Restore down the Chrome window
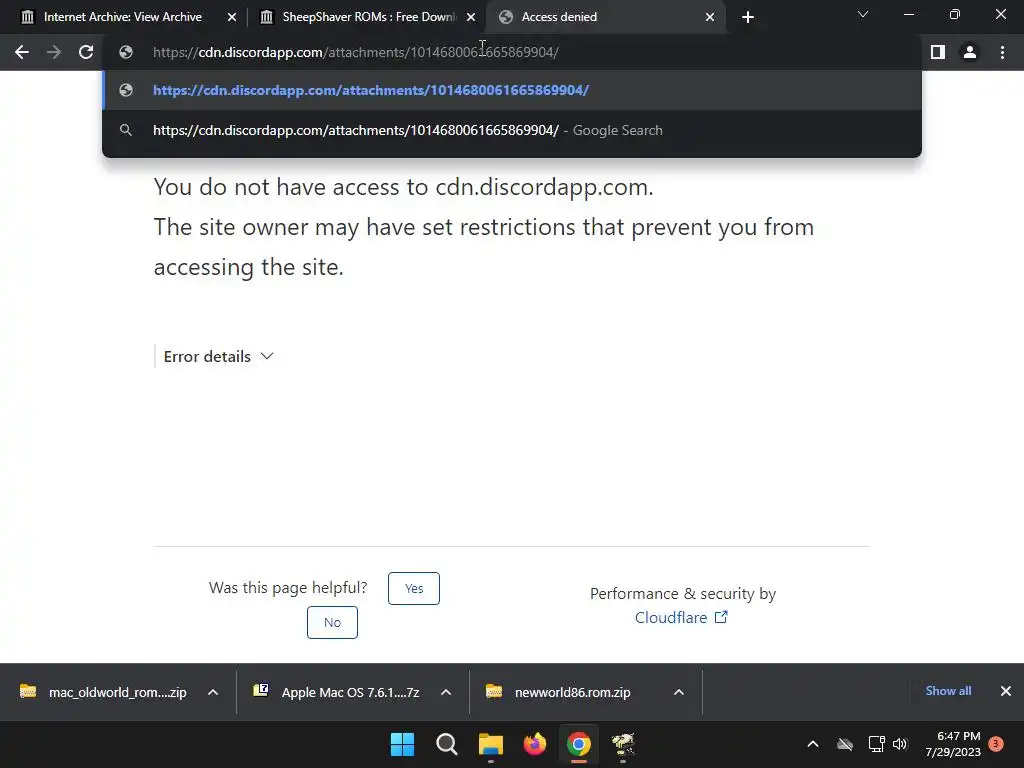1024x768 pixels. 955,14
